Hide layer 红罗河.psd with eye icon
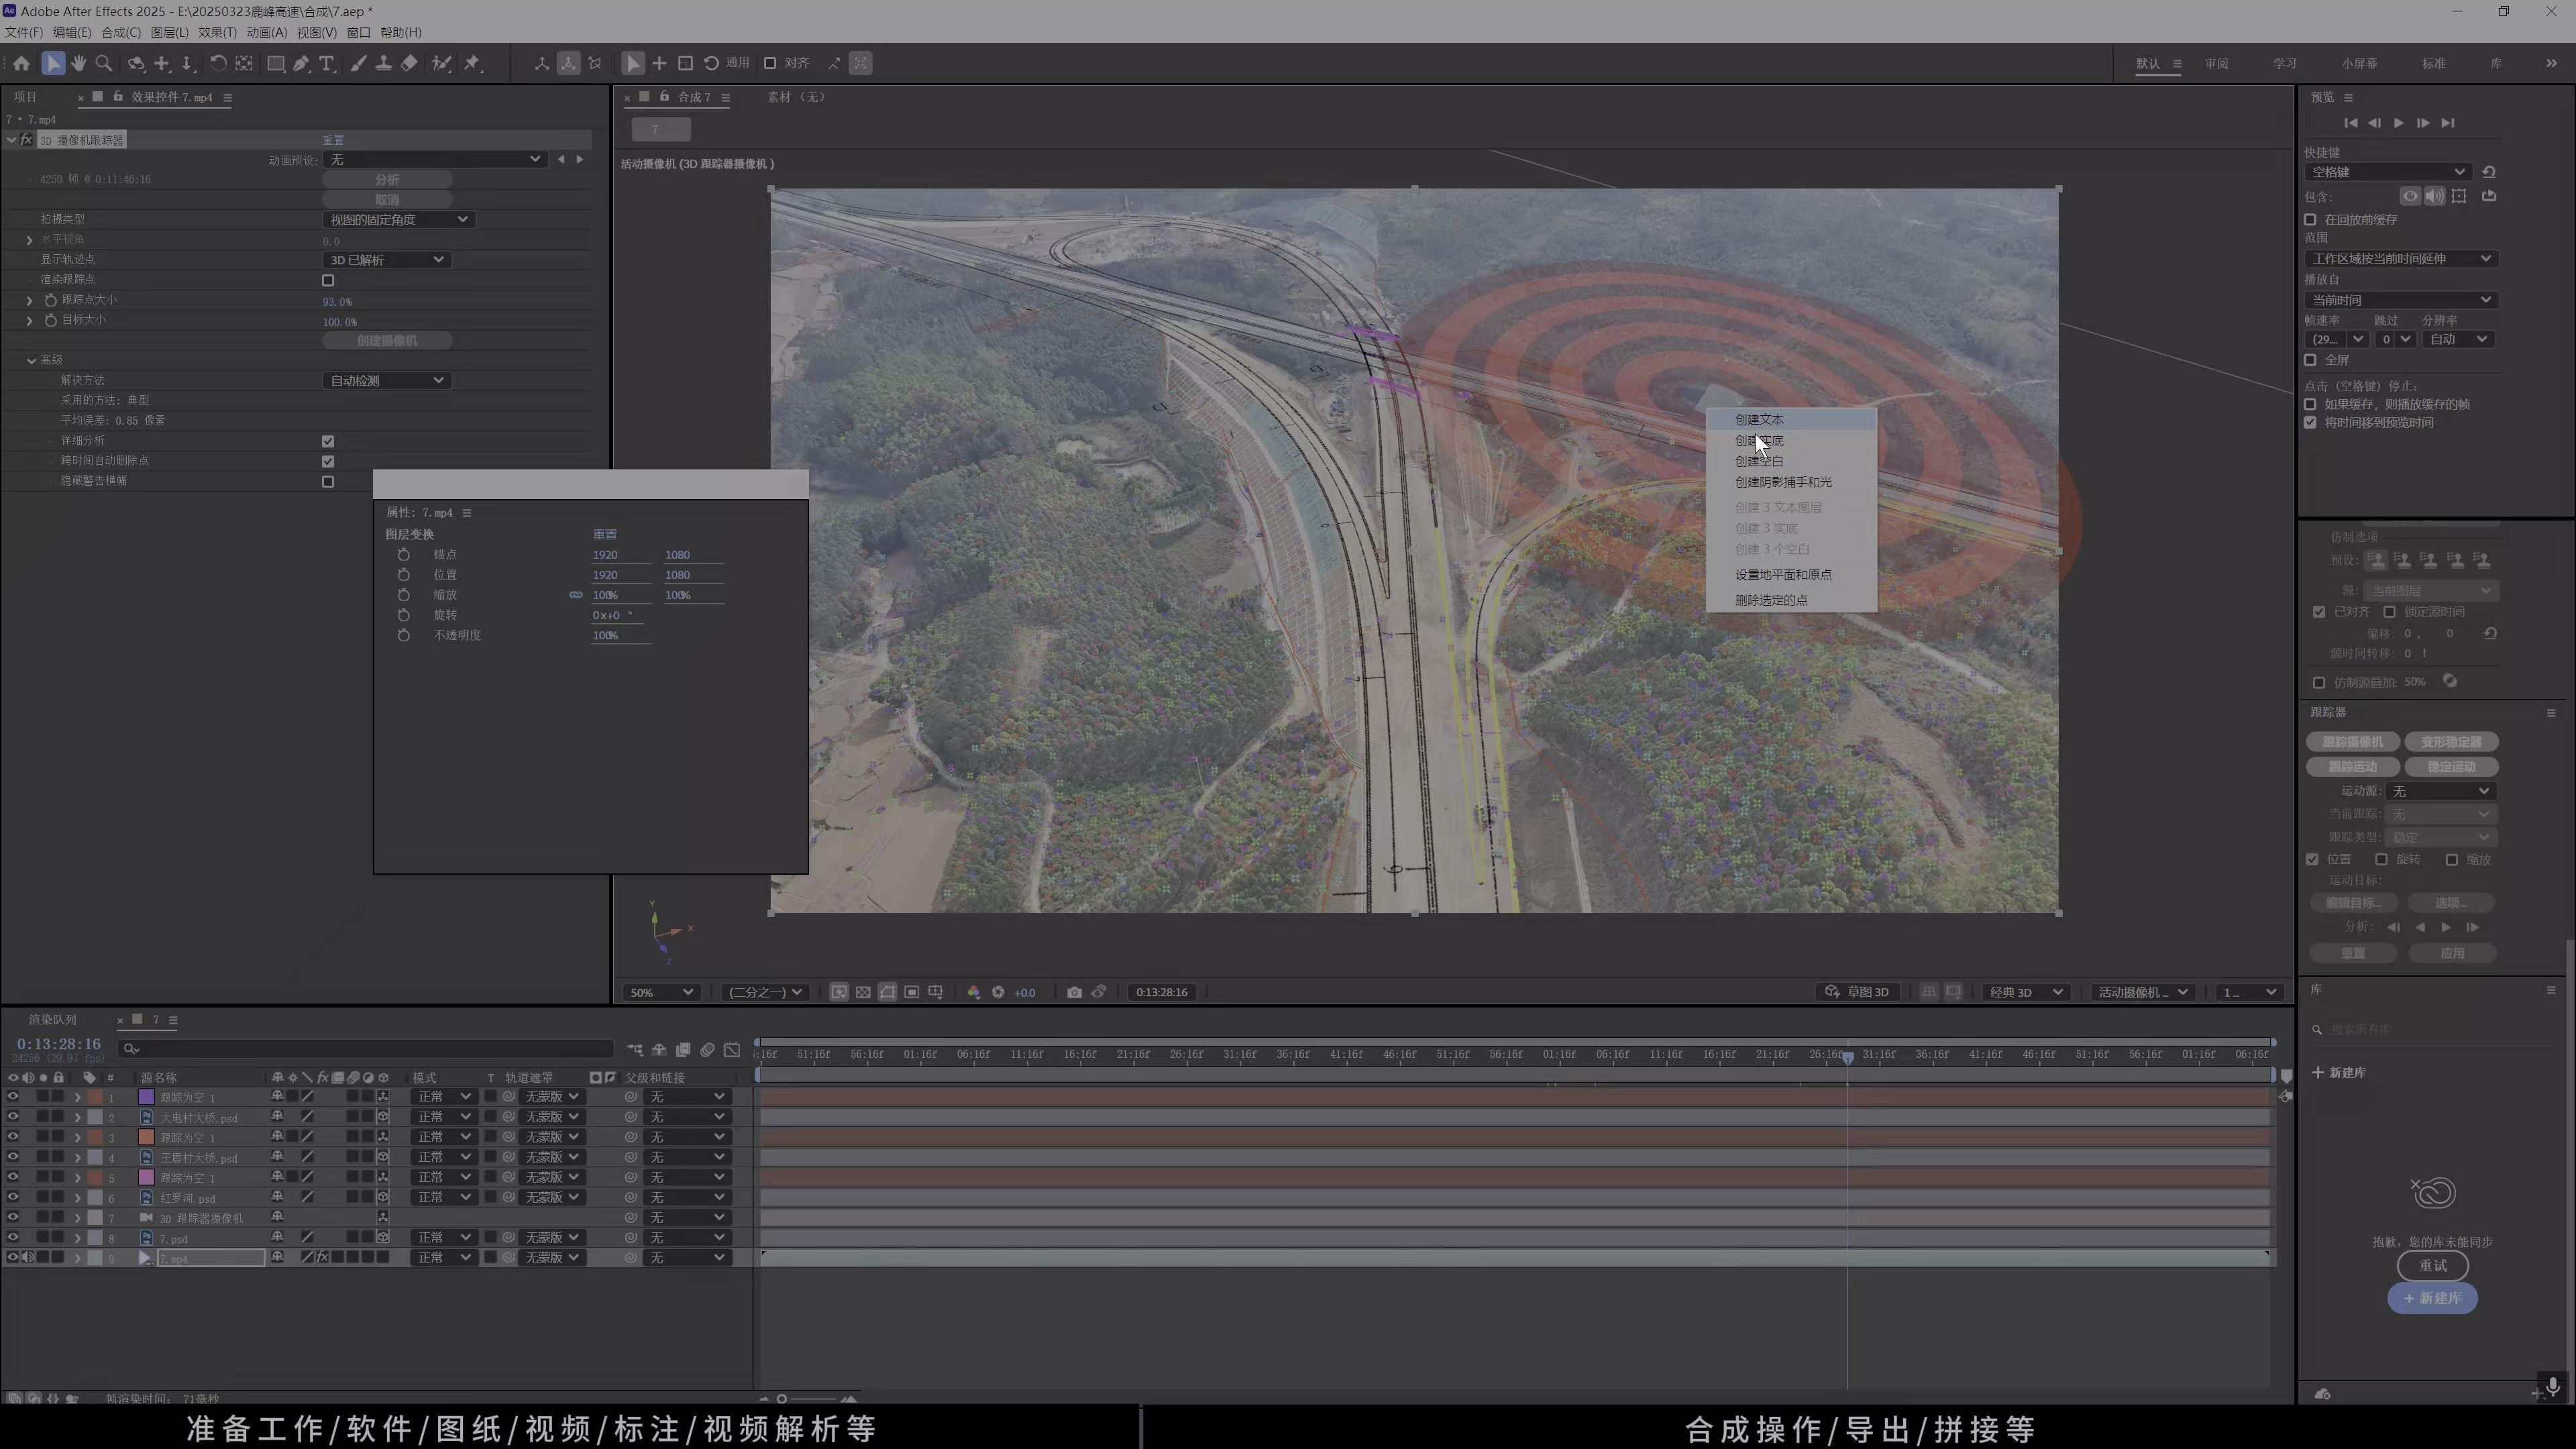 13,1197
